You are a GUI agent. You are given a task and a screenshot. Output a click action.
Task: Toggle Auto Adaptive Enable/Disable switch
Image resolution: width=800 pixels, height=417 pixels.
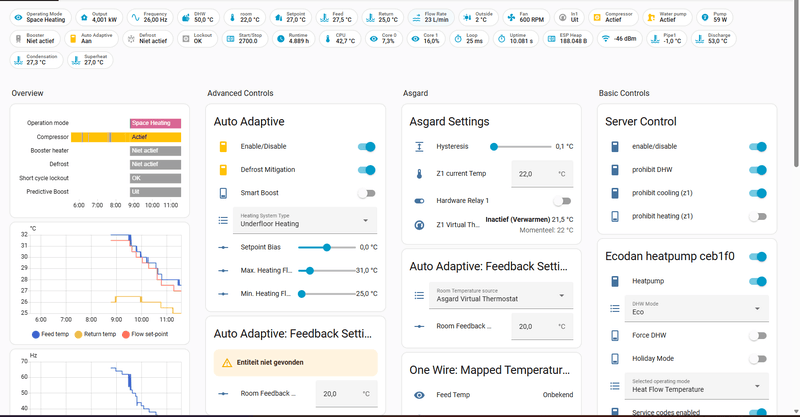click(x=367, y=146)
